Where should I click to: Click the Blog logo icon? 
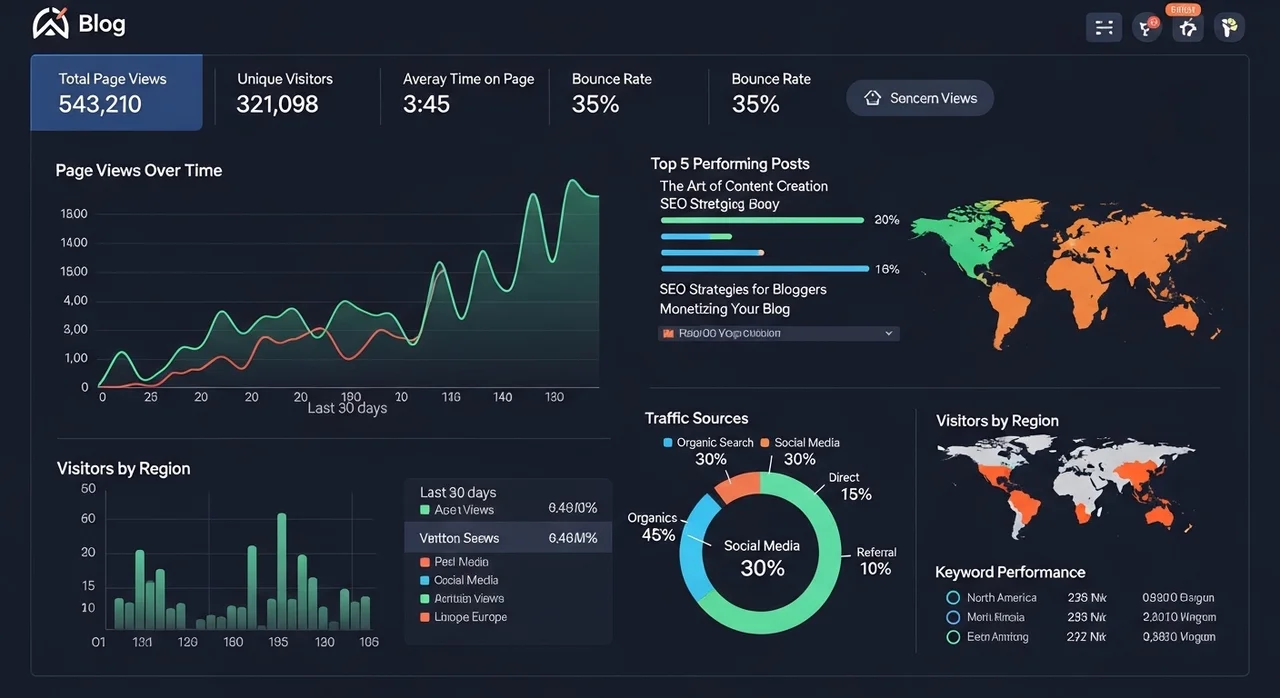(x=50, y=24)
